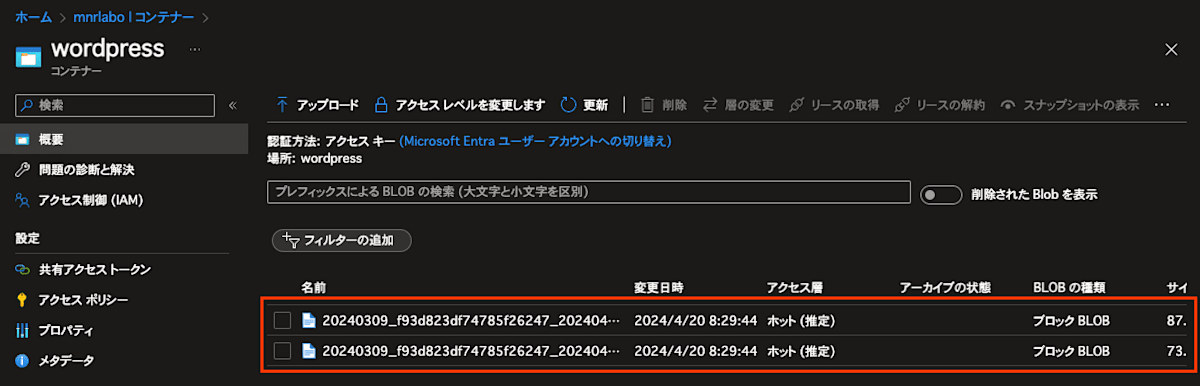Image resolution: width=1200 pixels, height=386 pixels.
Task: Open the blob file in the 87. row
Action: pyautogui.click(x=471, y=321)
